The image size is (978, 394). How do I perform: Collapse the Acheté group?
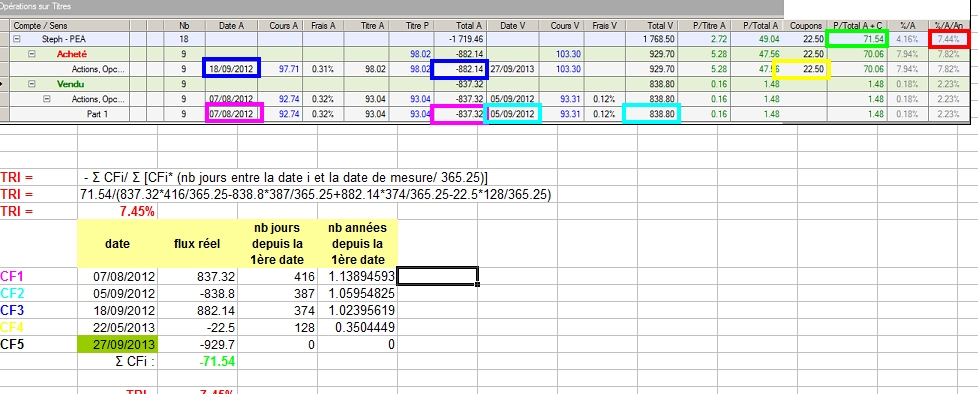click(32, 54)
